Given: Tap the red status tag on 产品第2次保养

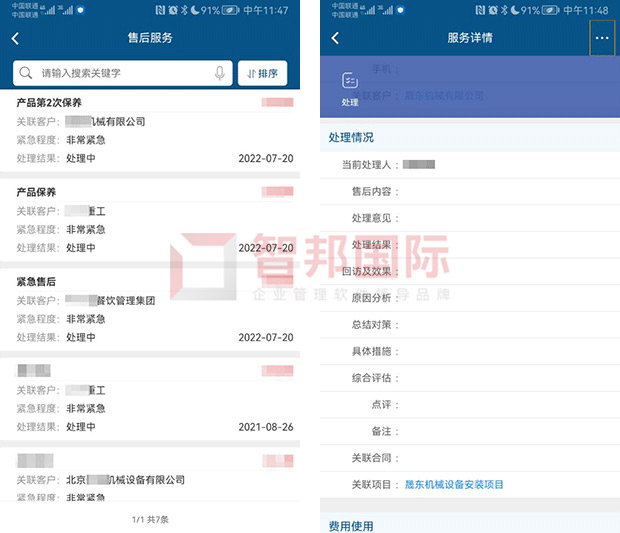Looking at the screenshot, I should (278, 103).
